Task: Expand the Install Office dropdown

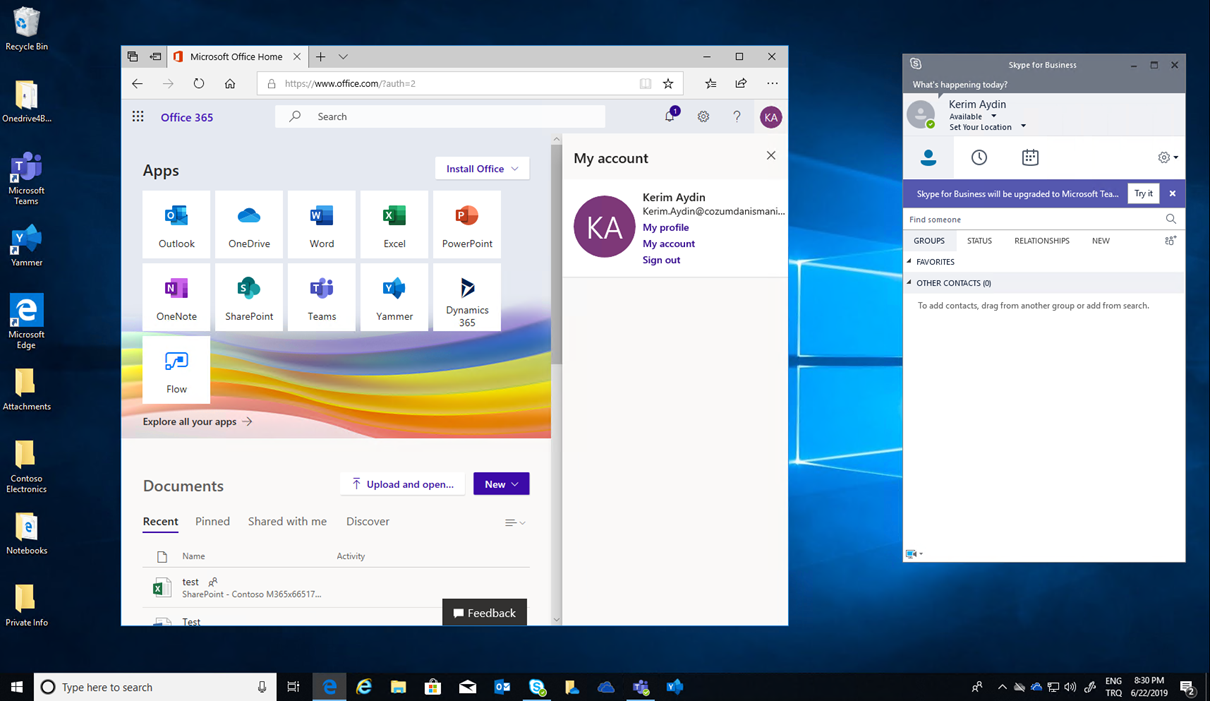Action: point(482,169)
